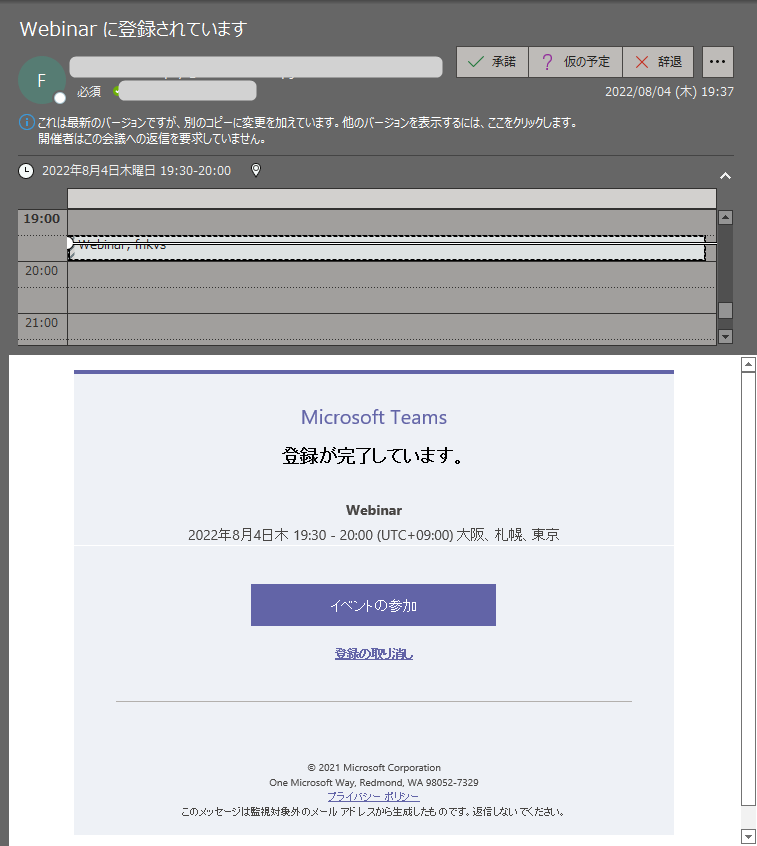The width and height of the screenshot is (757, 846).
Task: Click the 登録が完了しています。 heading
Action: tap(373, 456)
